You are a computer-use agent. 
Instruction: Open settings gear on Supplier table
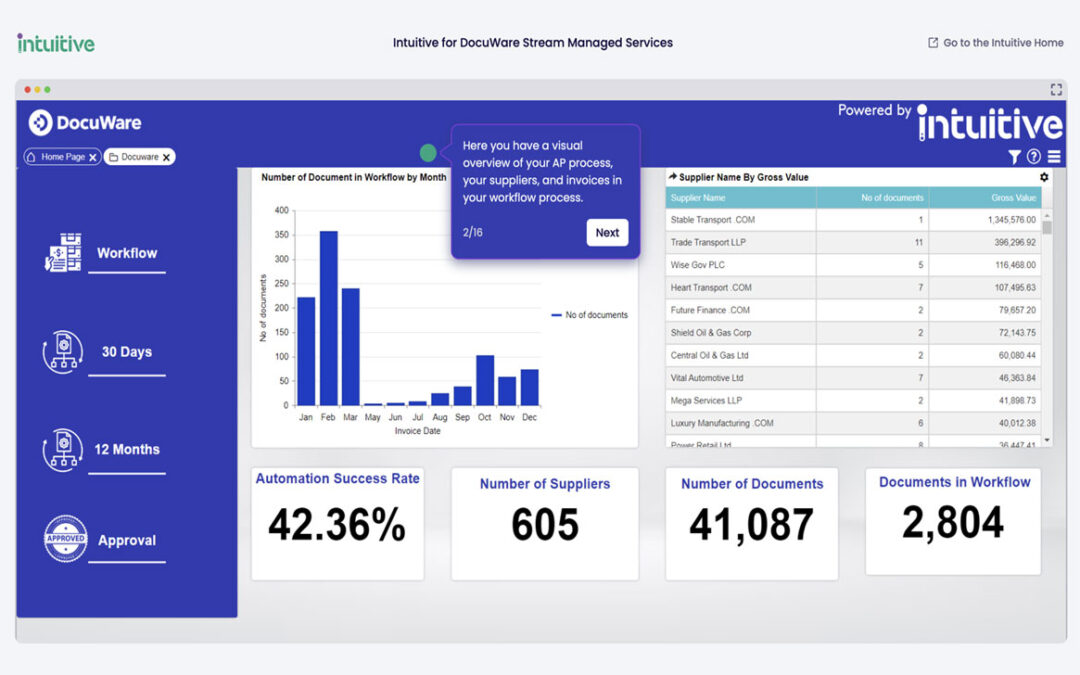click(x=1044, y=177)
